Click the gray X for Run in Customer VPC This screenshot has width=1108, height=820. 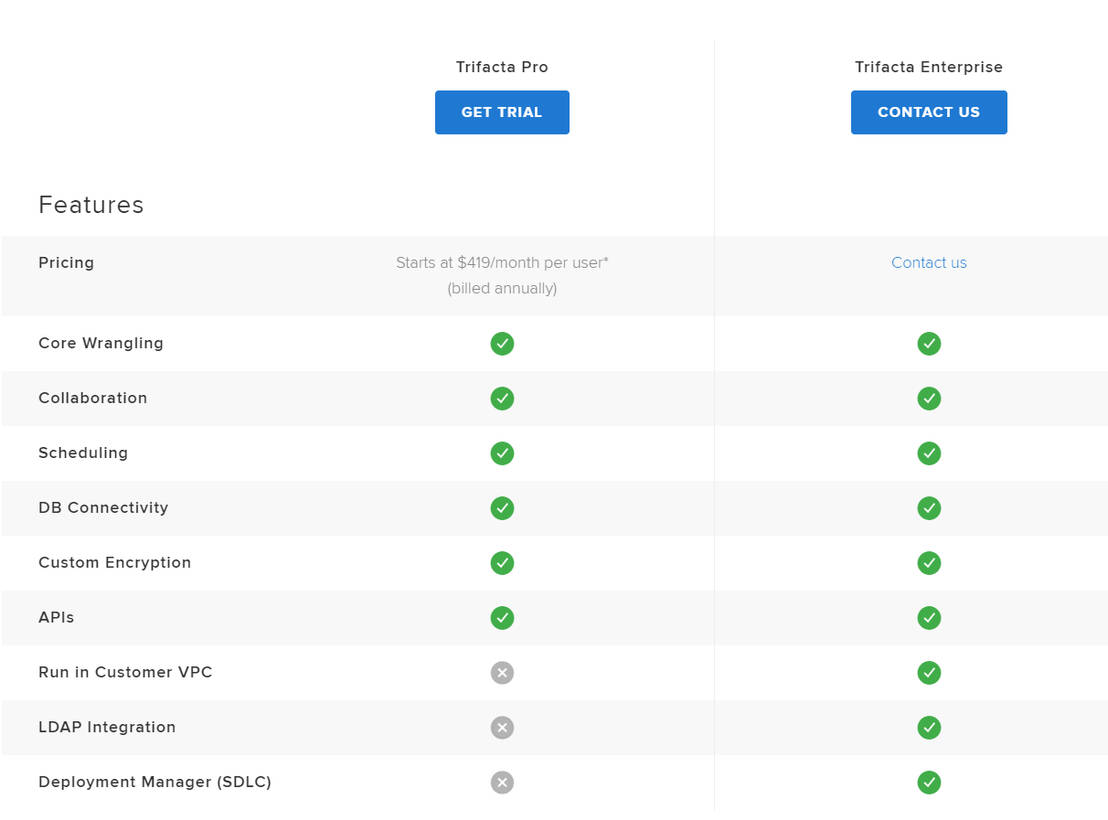click(502, 672)
